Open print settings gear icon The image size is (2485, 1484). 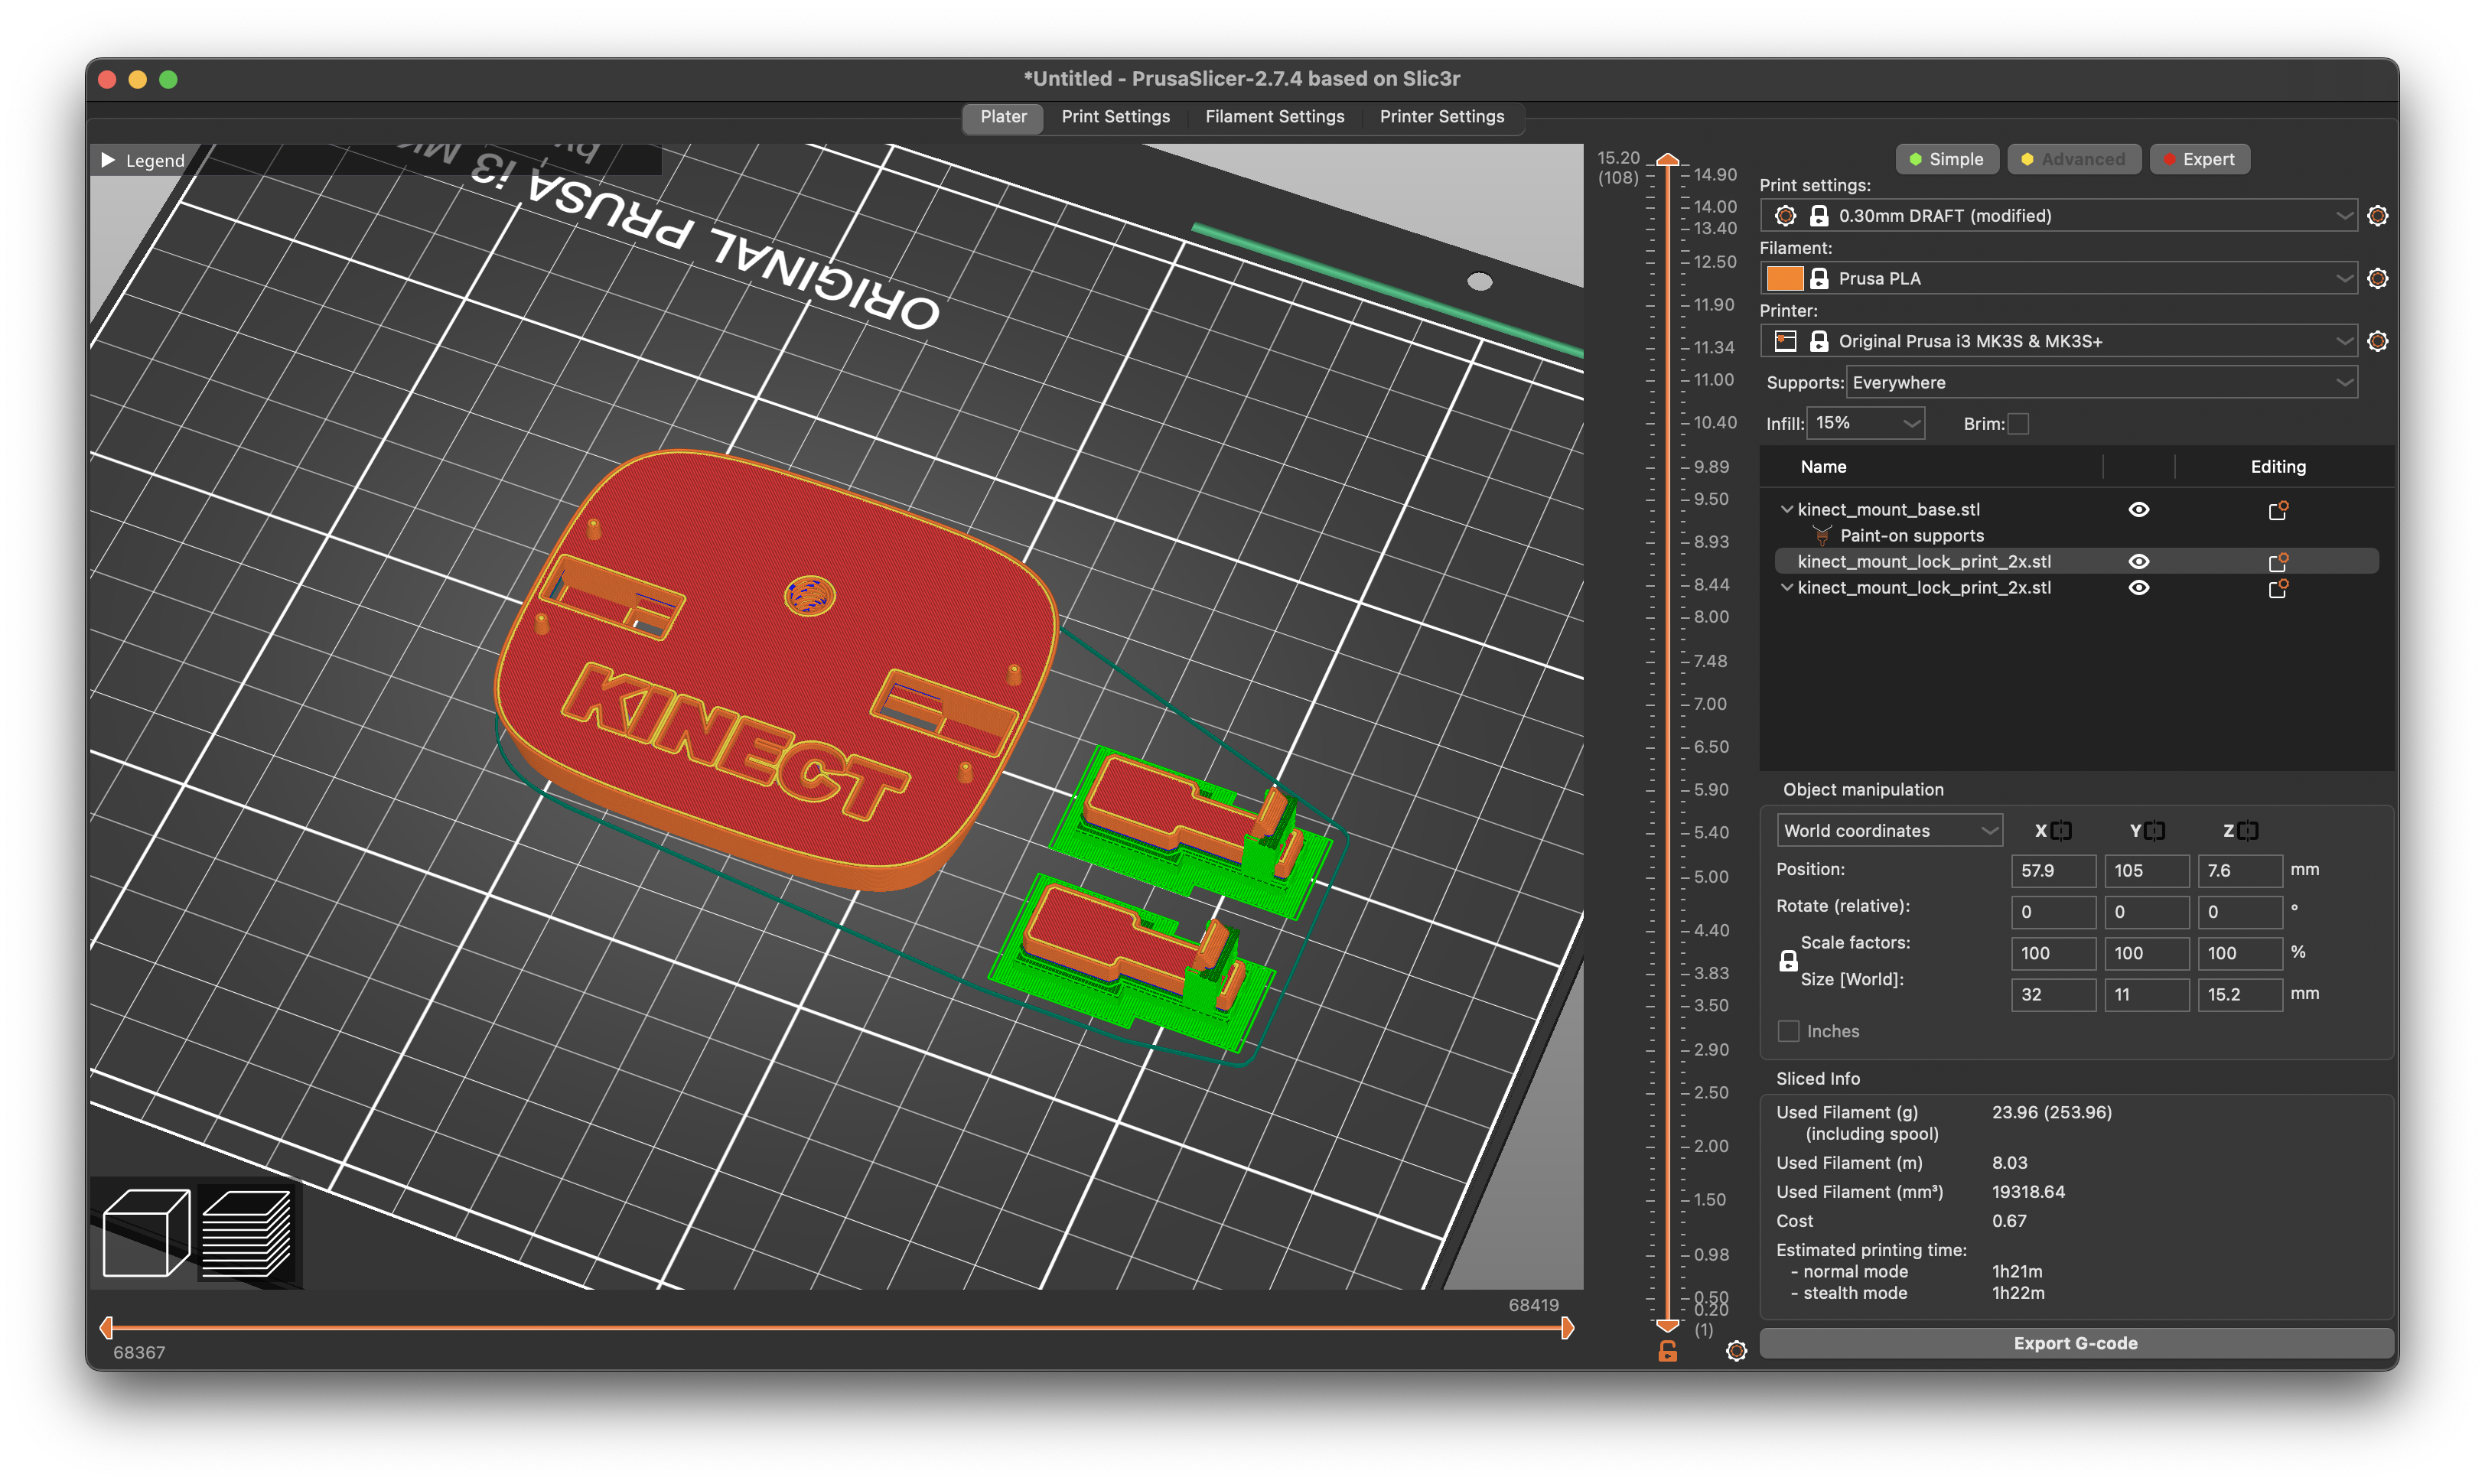tap(2377, 216)
